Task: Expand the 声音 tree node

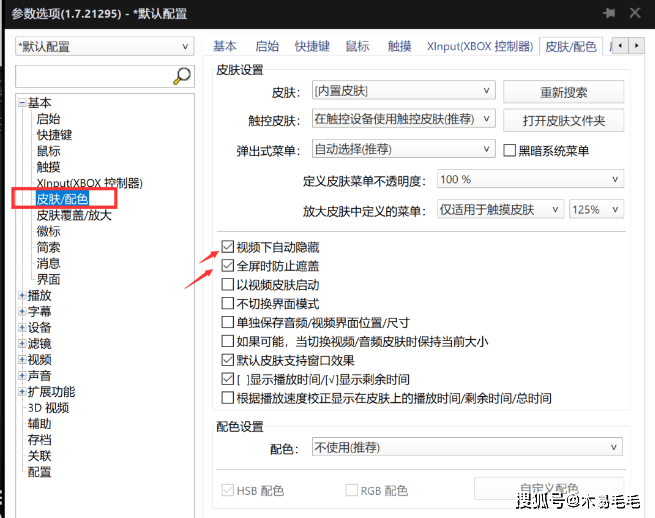Action: [22, 376]
